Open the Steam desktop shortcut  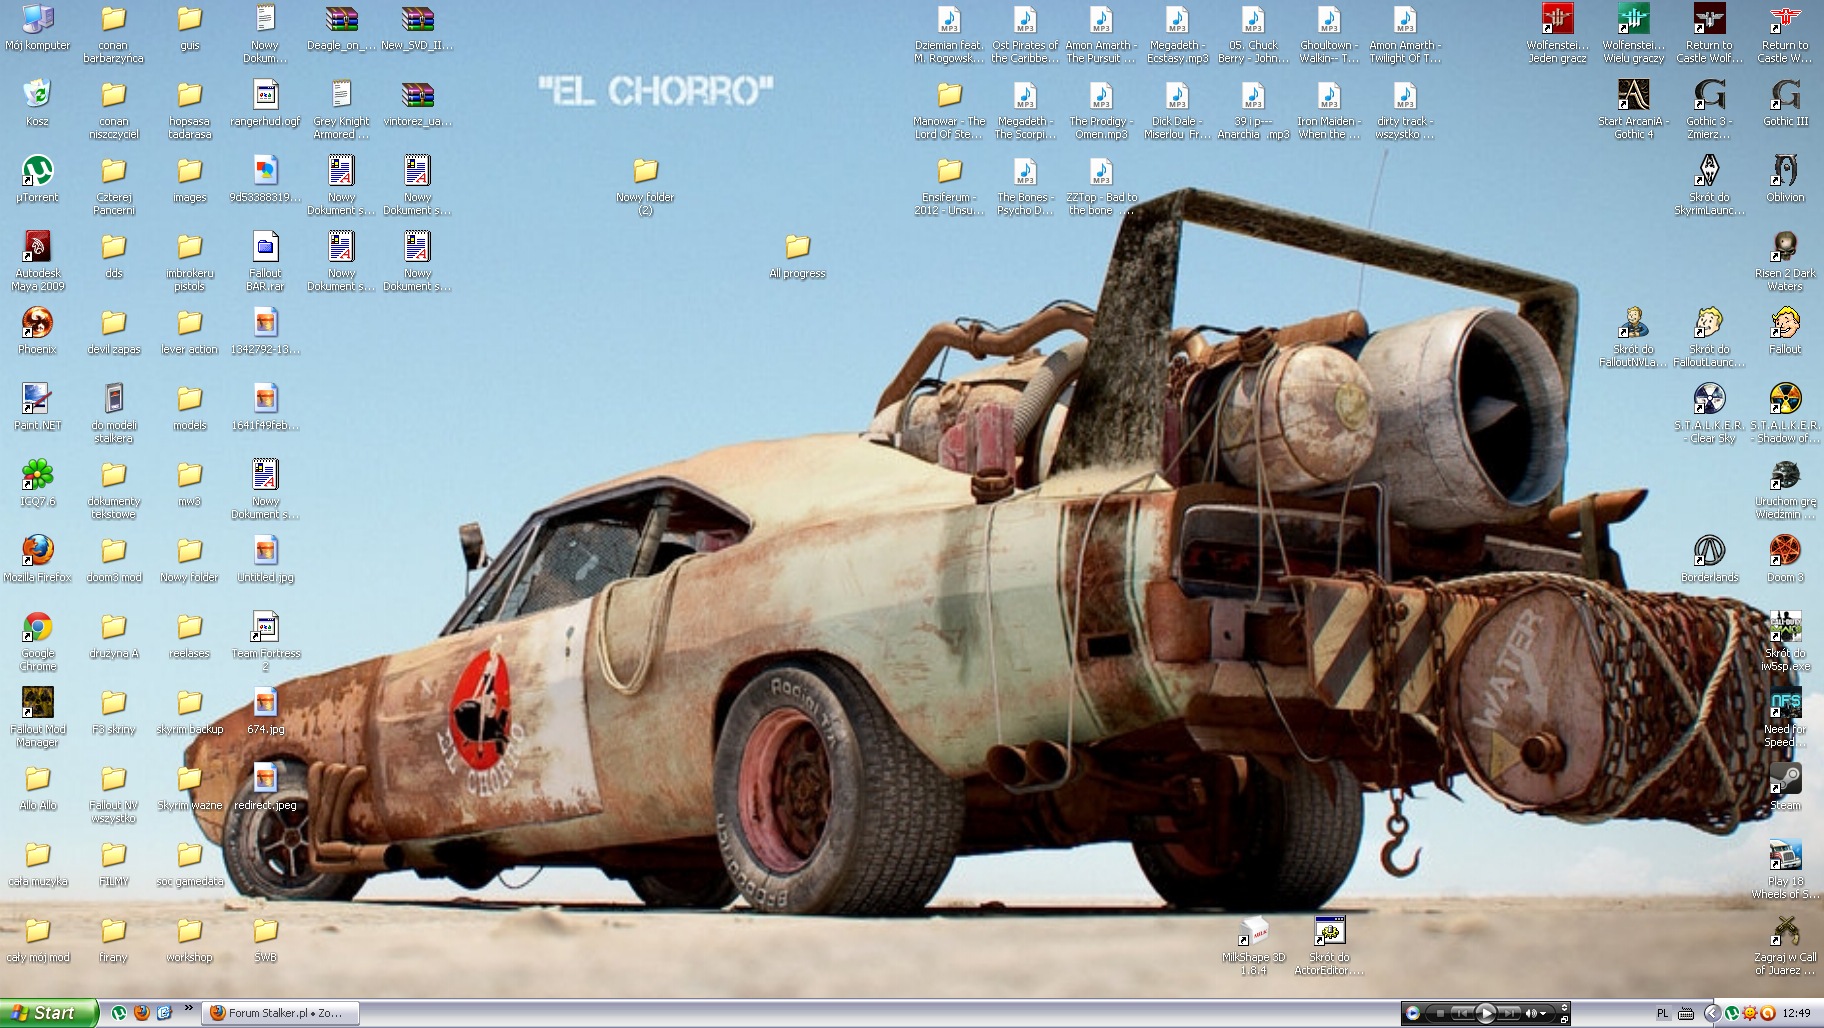(1785, 787)
